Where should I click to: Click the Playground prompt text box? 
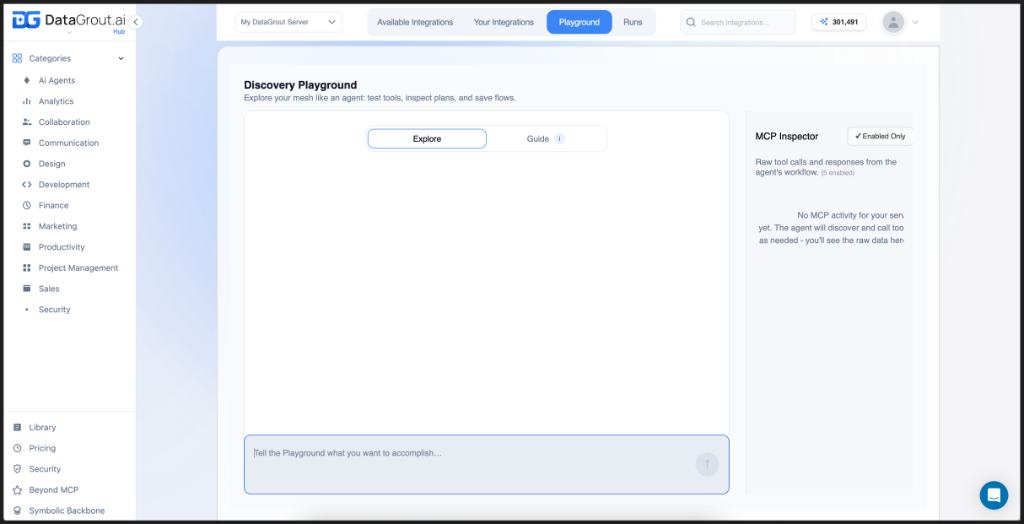click(487, 465)
